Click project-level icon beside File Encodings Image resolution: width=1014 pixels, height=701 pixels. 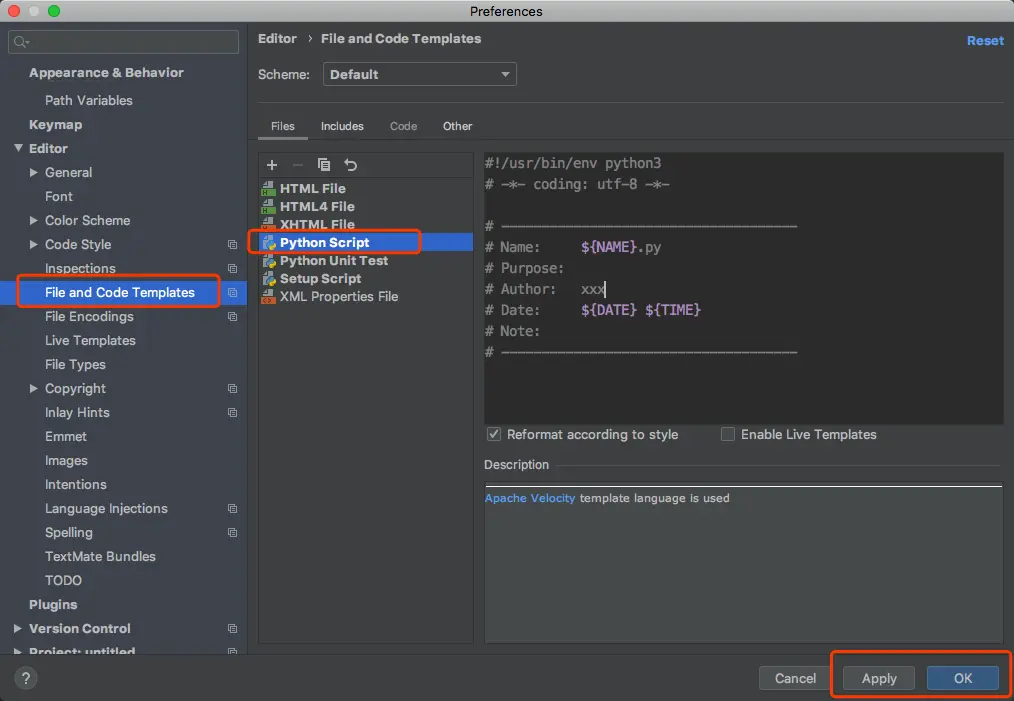pyautogui.click(x=233, y=317)
